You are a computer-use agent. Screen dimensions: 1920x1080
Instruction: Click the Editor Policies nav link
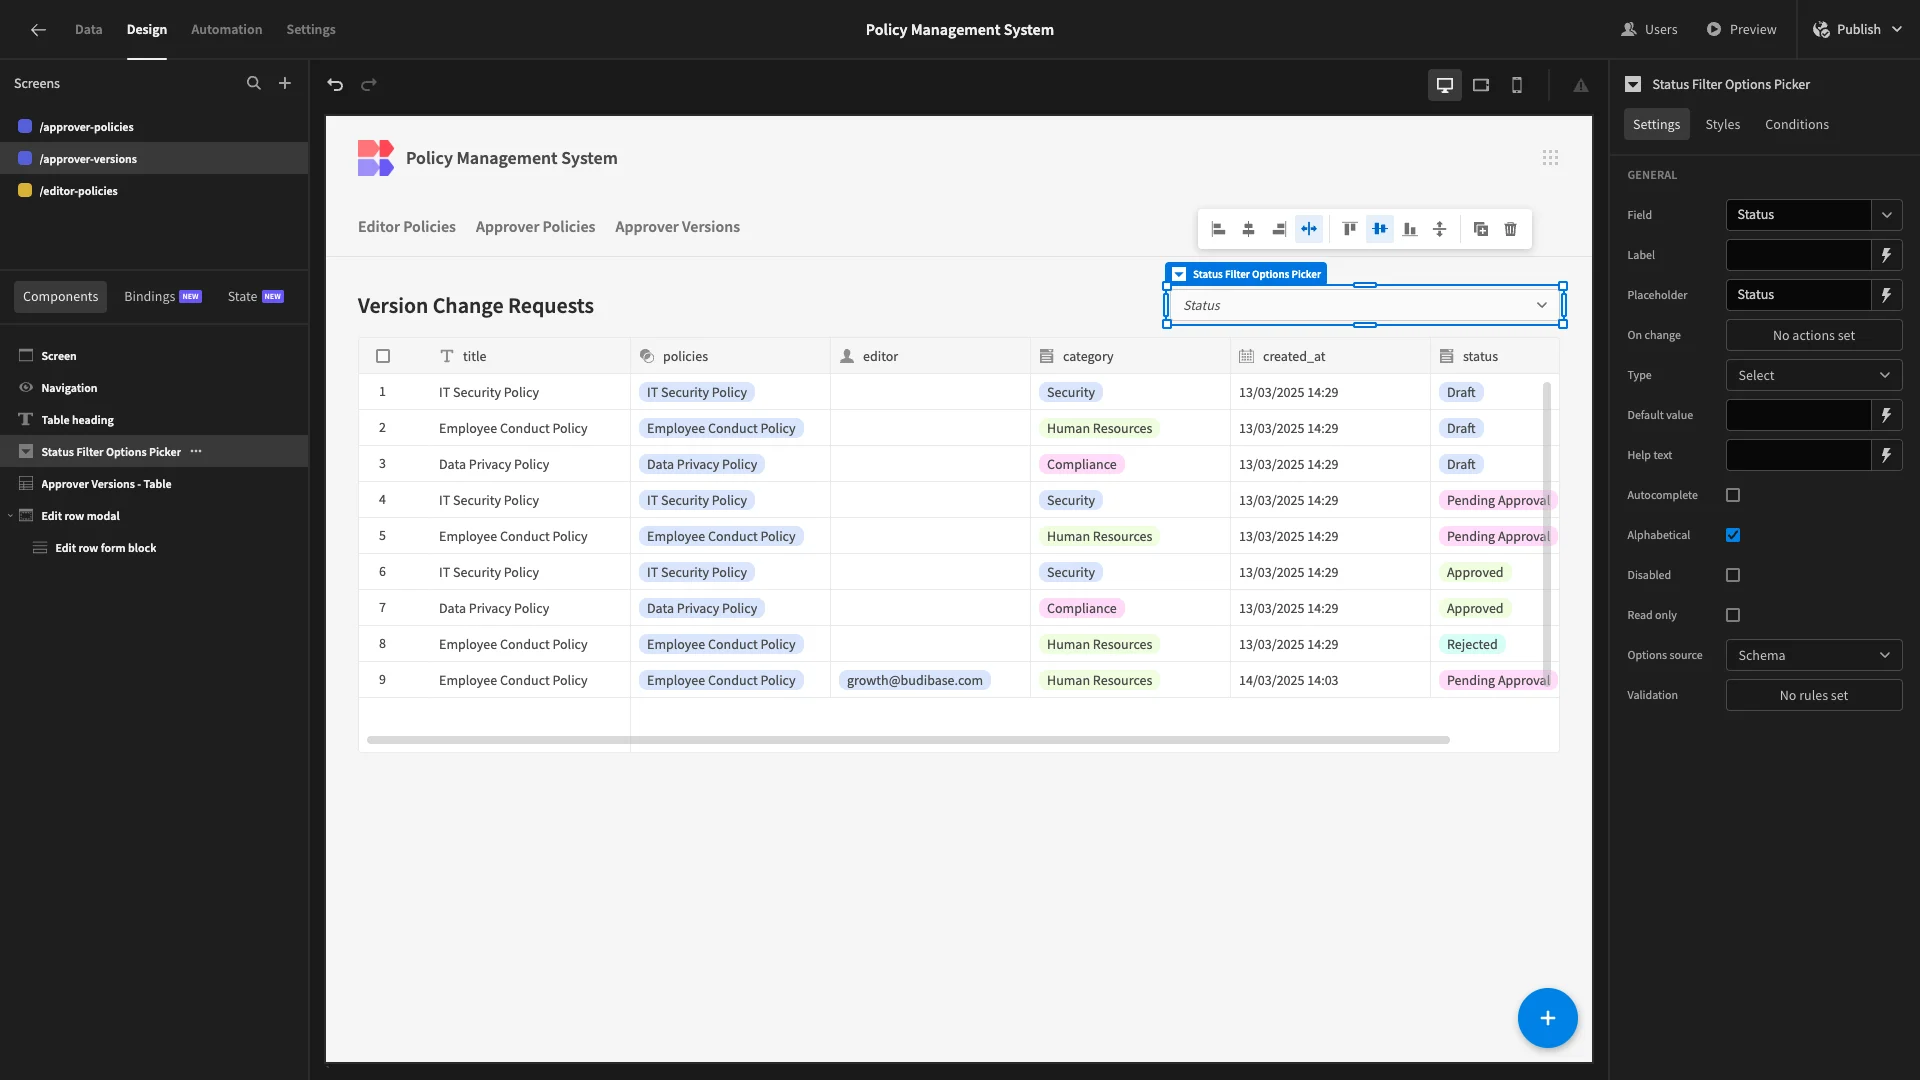click(x=407, y=227)
